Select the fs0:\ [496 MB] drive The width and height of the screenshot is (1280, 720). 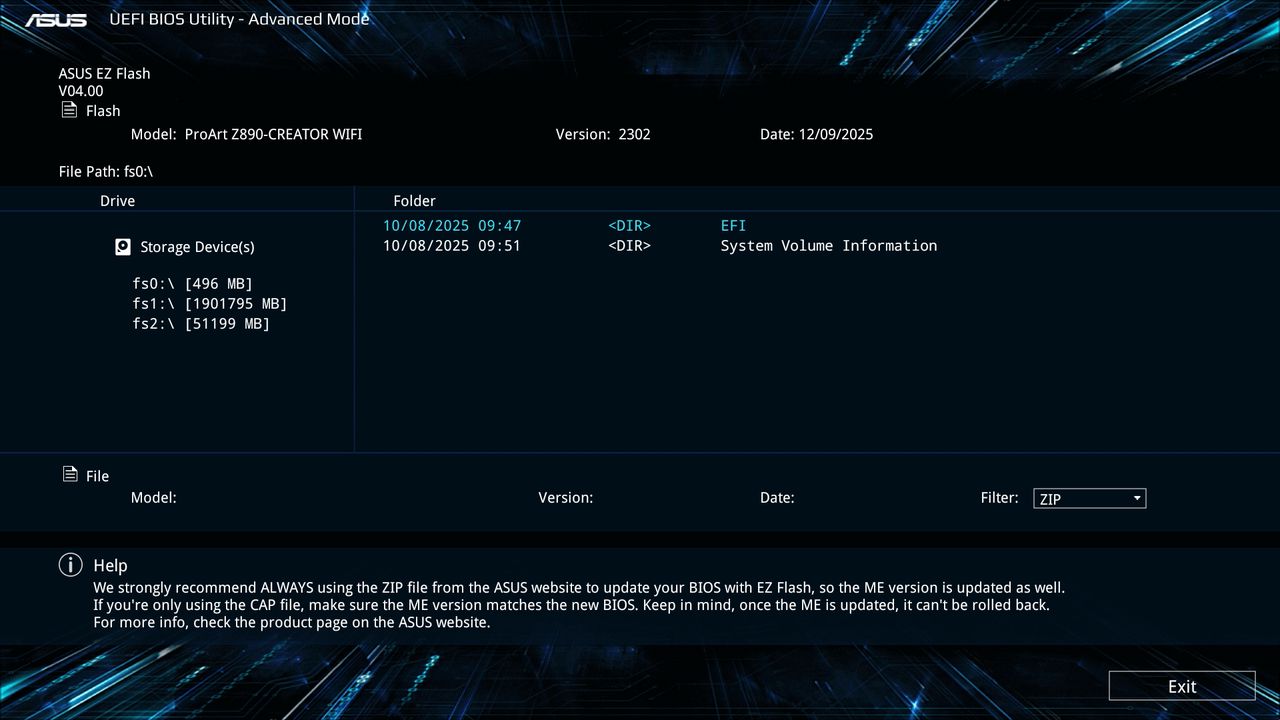[x=192, y=283]
